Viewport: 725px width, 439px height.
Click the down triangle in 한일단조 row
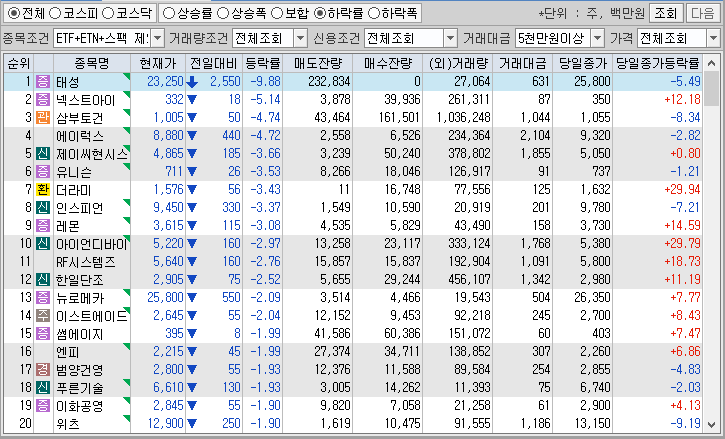(x=192, y=280)
